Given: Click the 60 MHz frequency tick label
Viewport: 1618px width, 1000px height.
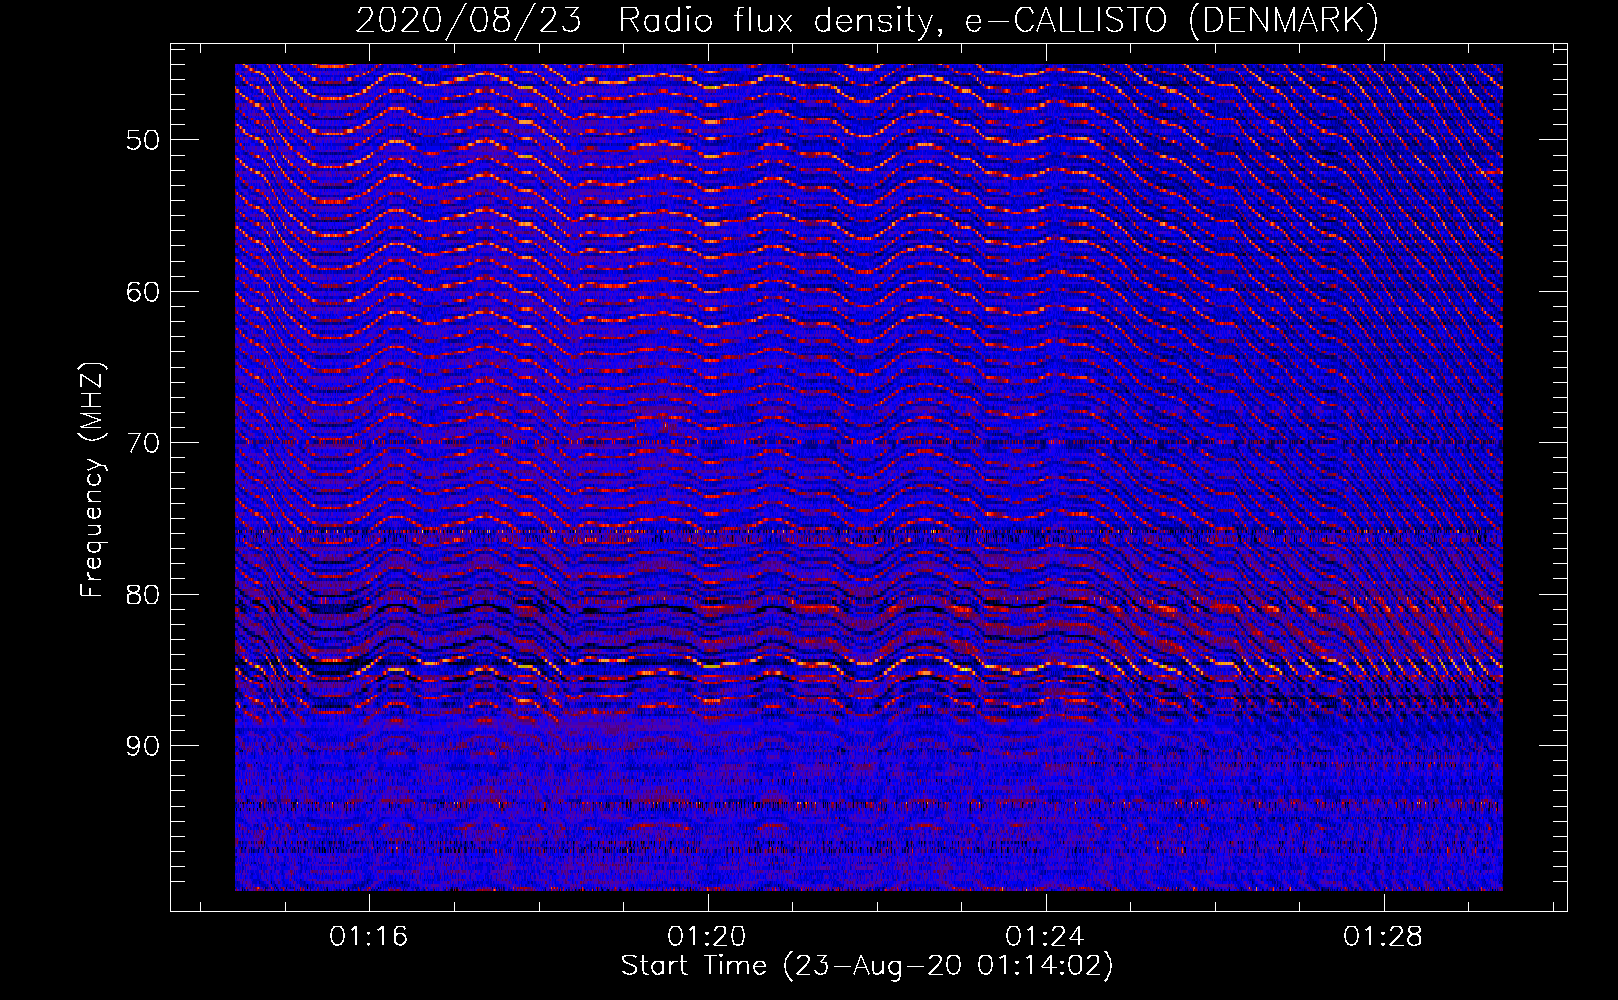Looking at the screenshot, I should (x=143, y=292).
